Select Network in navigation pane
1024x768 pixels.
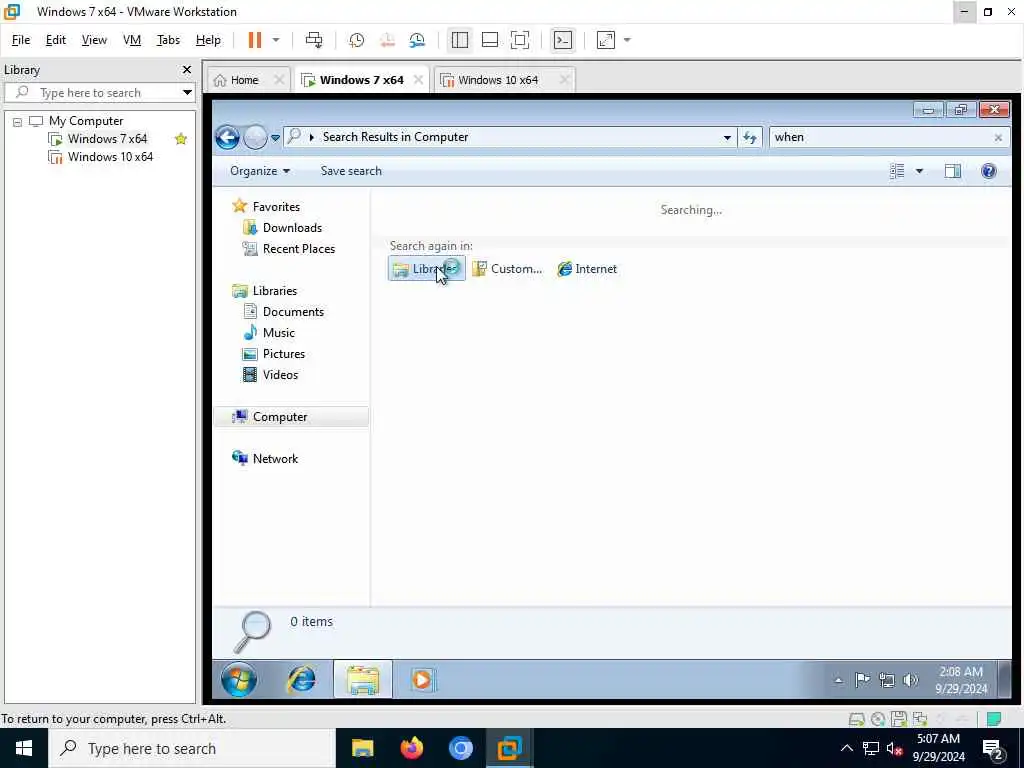coord(275,458)
